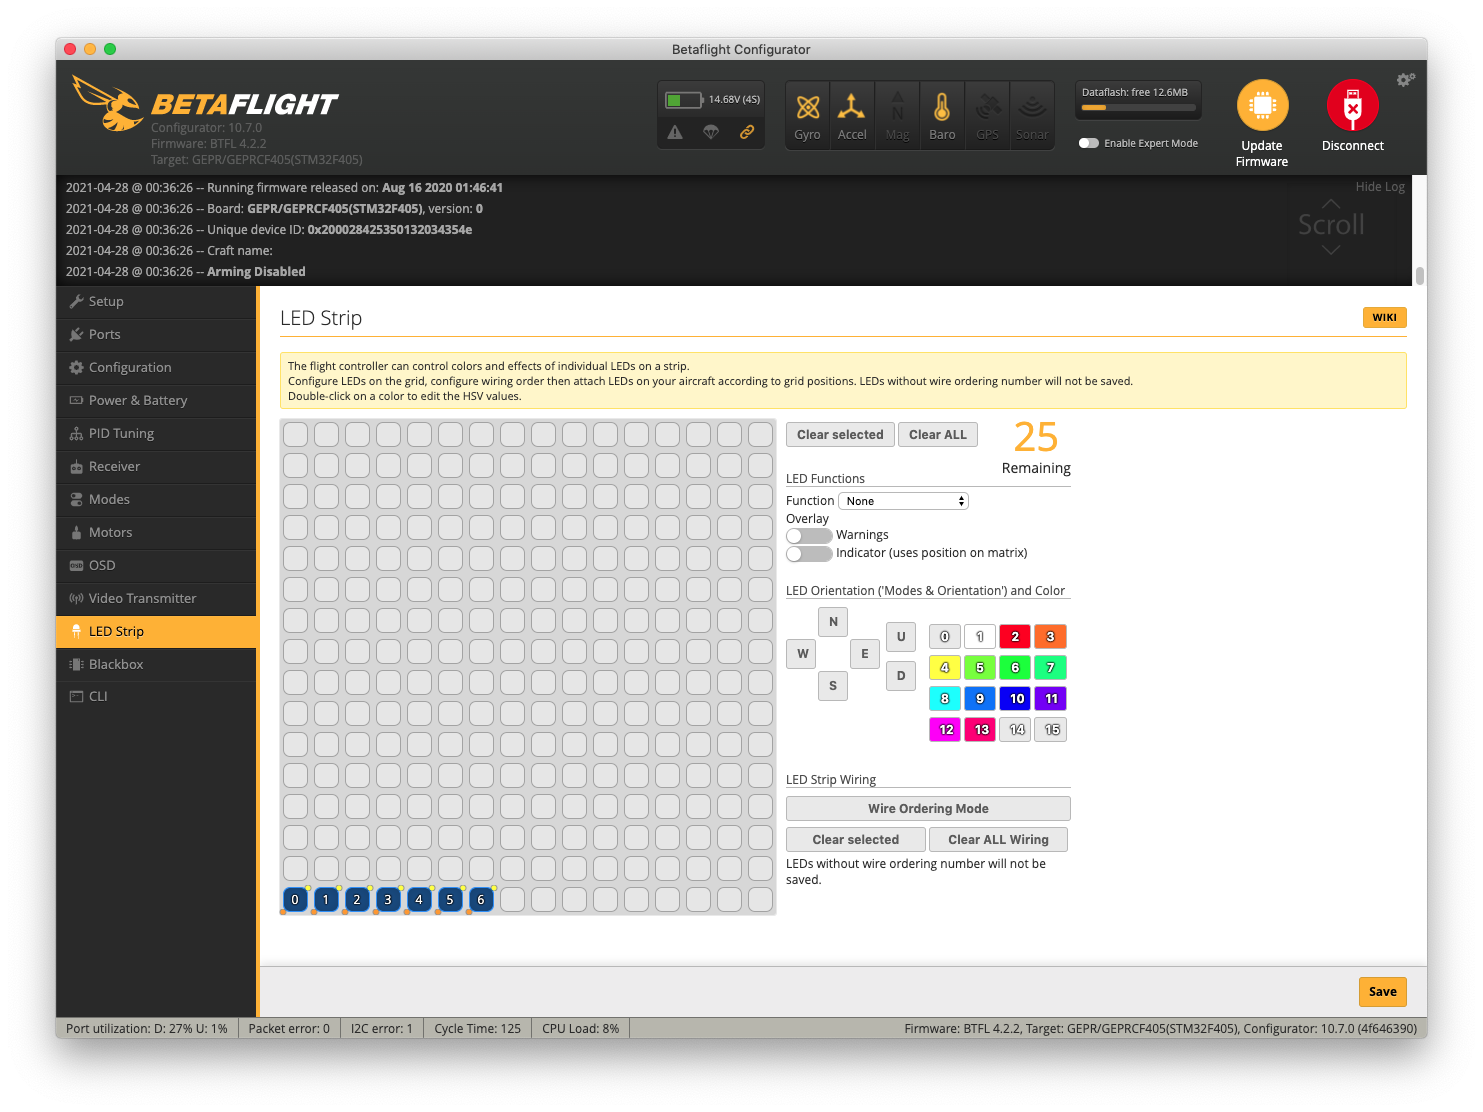This screenshot has height=1112, width=1483.
Task: Click the WIKI button
Action: pyautogui.click(x=1384, y=317)
